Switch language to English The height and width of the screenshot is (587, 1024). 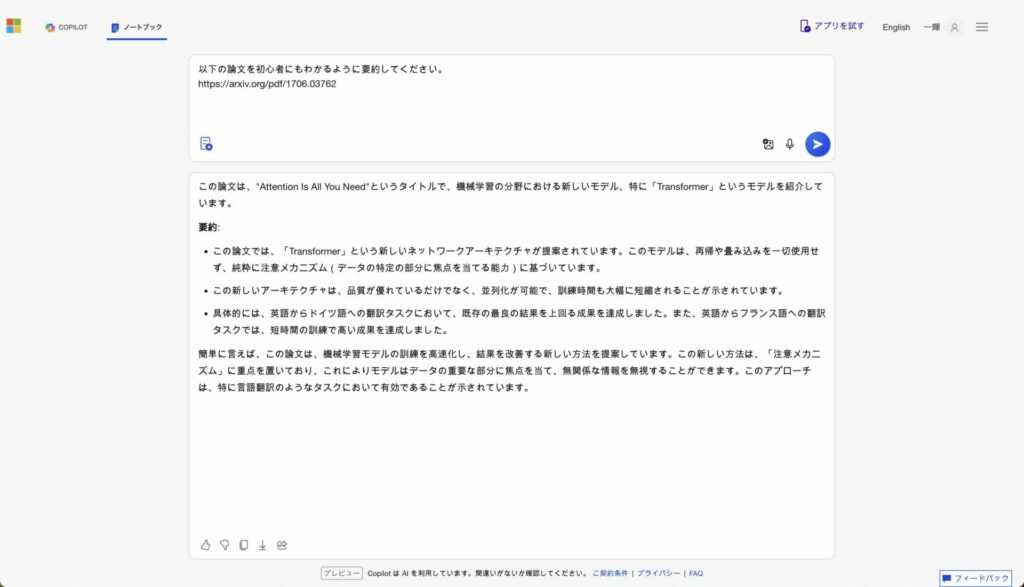pyautogui.click(x=896, y=27)
